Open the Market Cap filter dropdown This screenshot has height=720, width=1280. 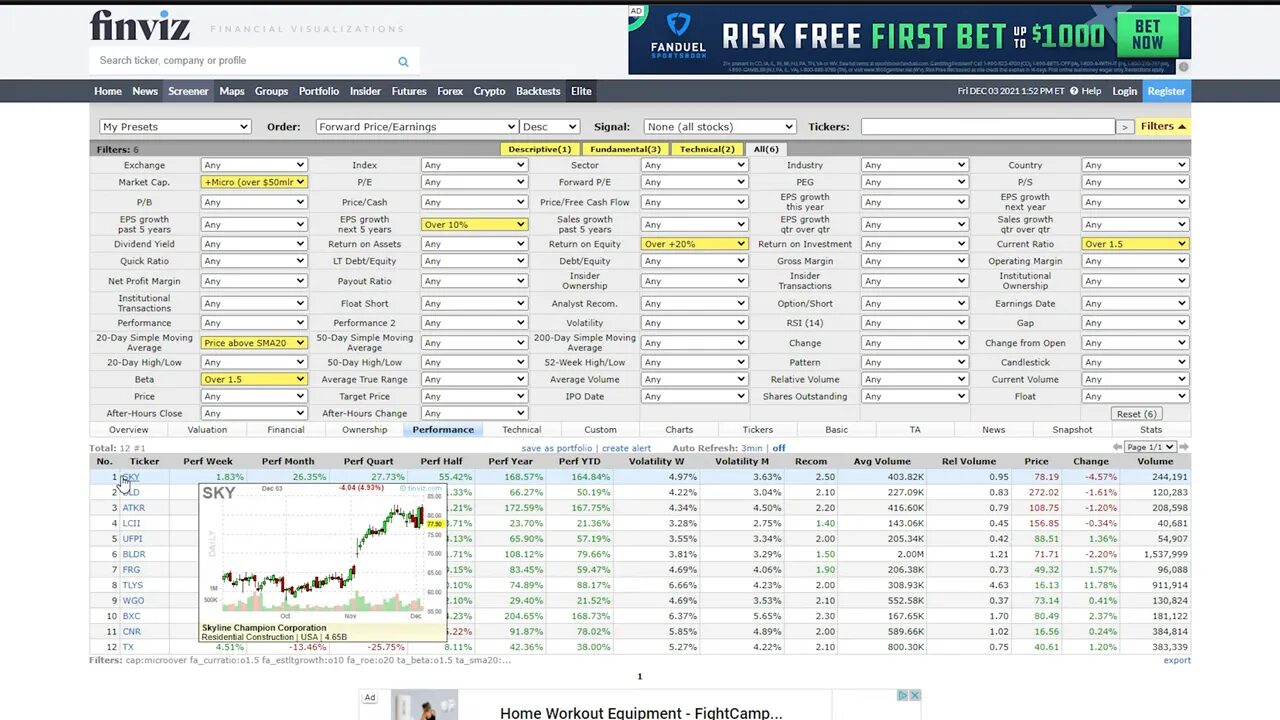click(253, 182)
